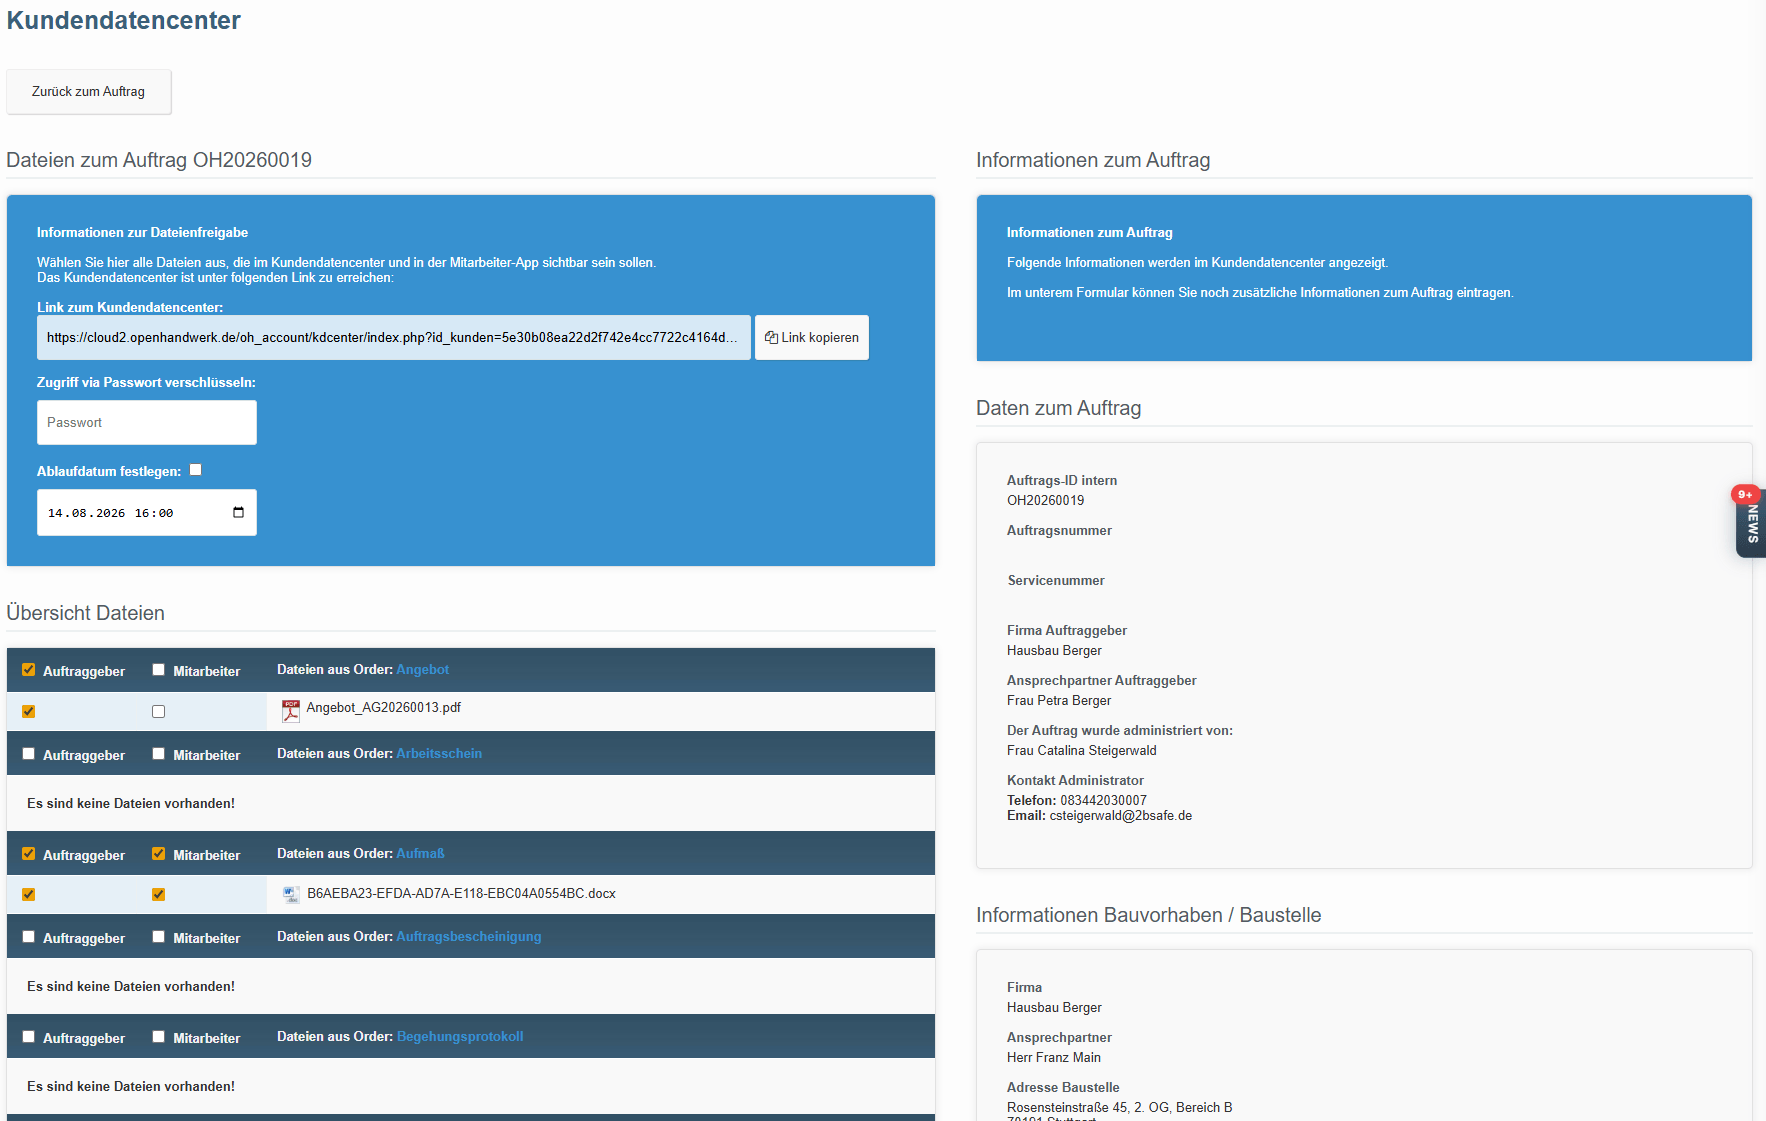Uncheck Auftraggeber in the Angebot header
This screenshot has height=1121, width=1766.
tap(29, 670)
